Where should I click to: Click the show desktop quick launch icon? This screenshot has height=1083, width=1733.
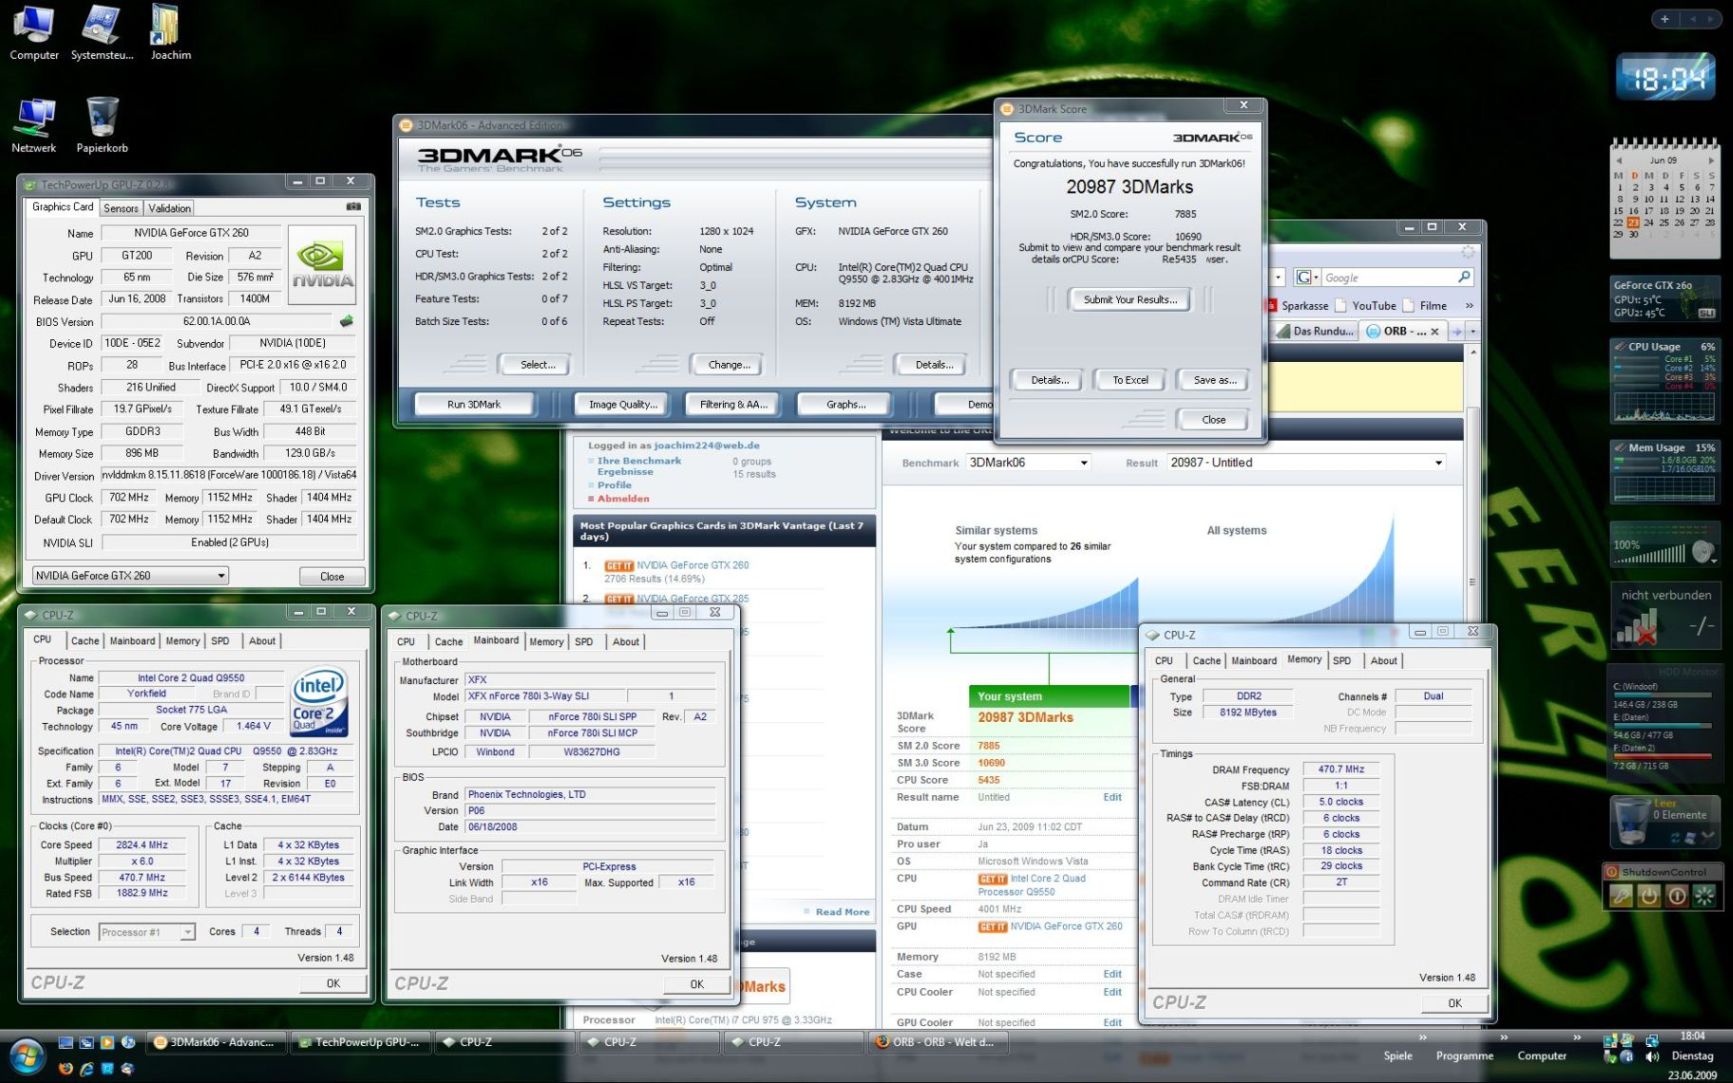click(66, 1042)
